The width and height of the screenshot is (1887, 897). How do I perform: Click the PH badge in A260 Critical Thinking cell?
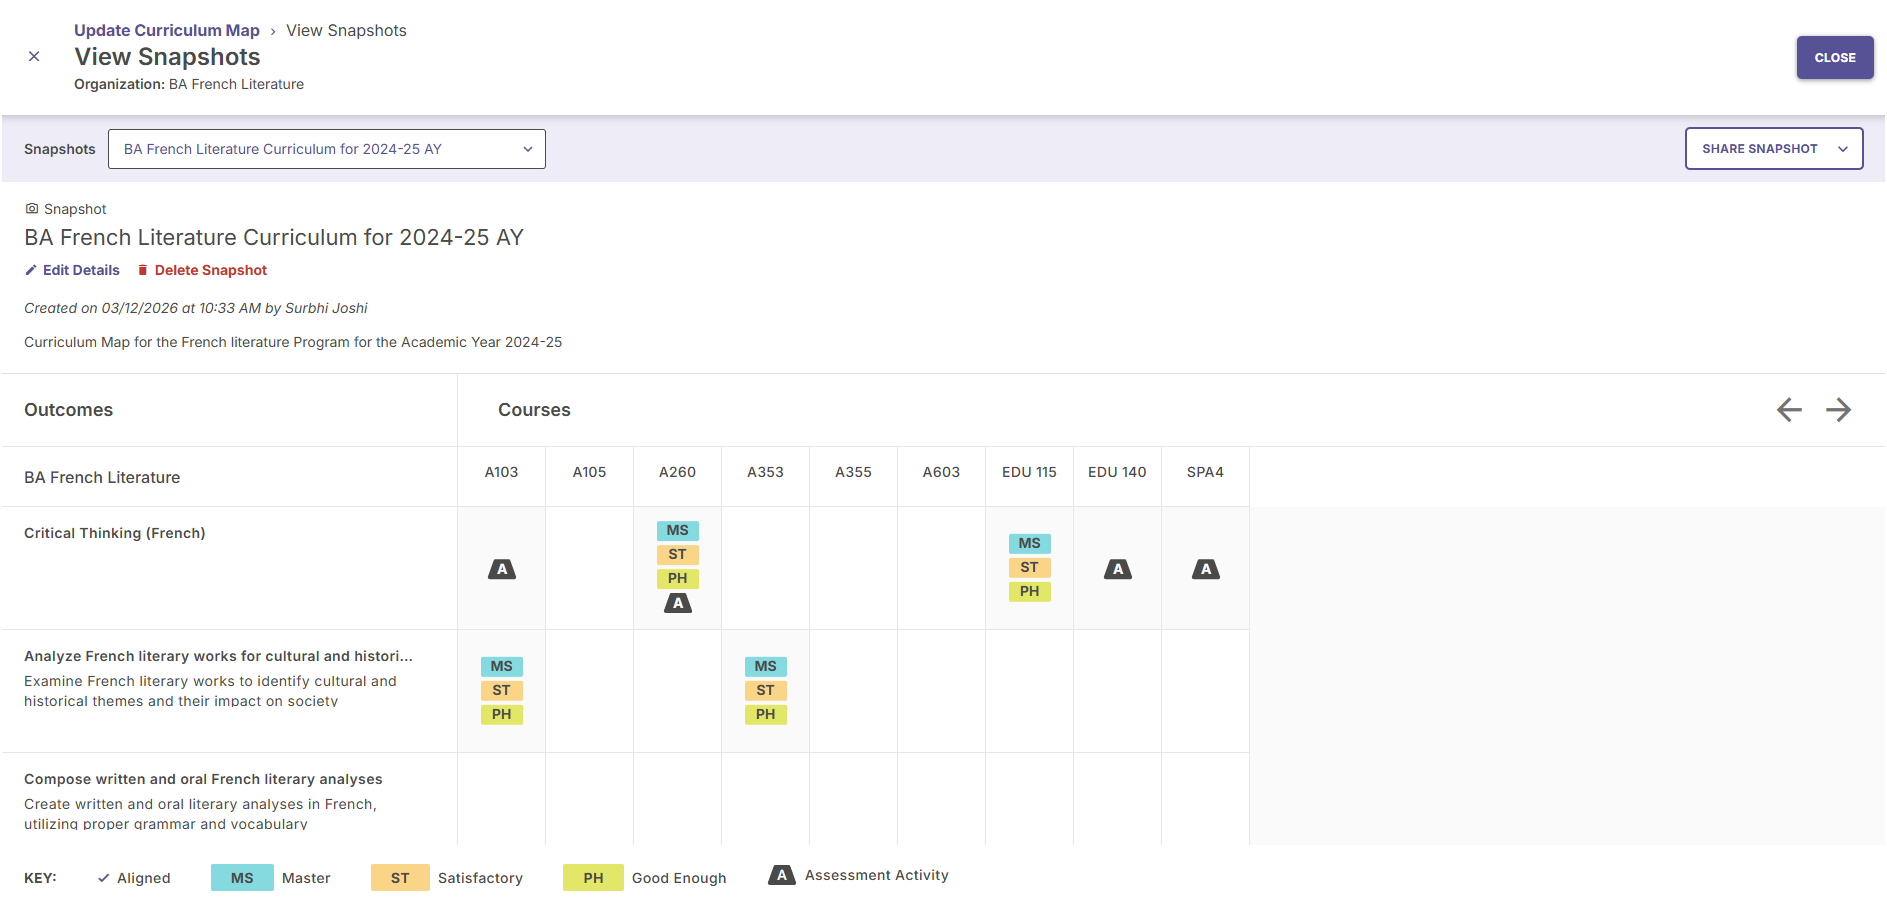point(678,579)
